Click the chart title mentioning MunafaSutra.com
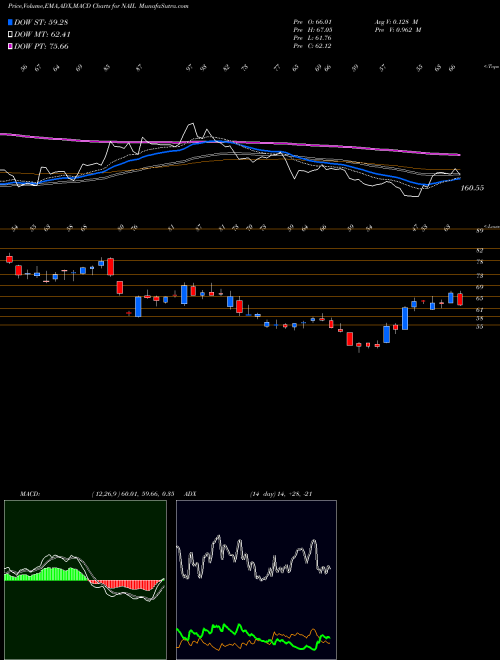 [98, 6]
